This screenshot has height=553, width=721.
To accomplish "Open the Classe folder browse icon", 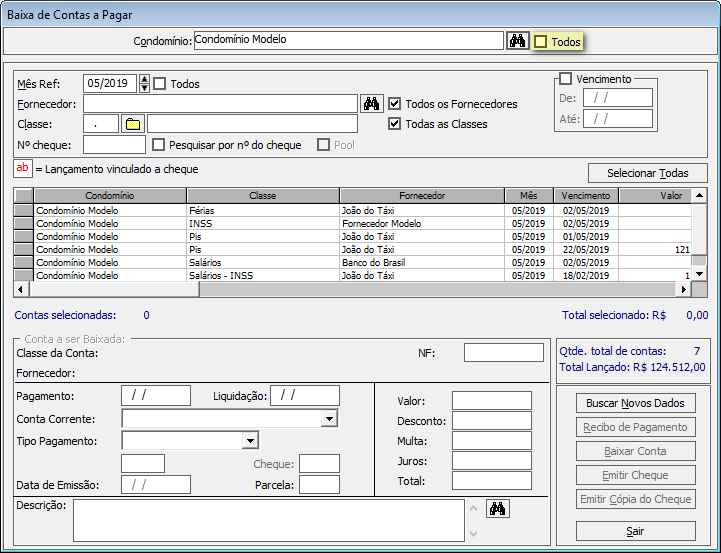I will tap(133, 124).
